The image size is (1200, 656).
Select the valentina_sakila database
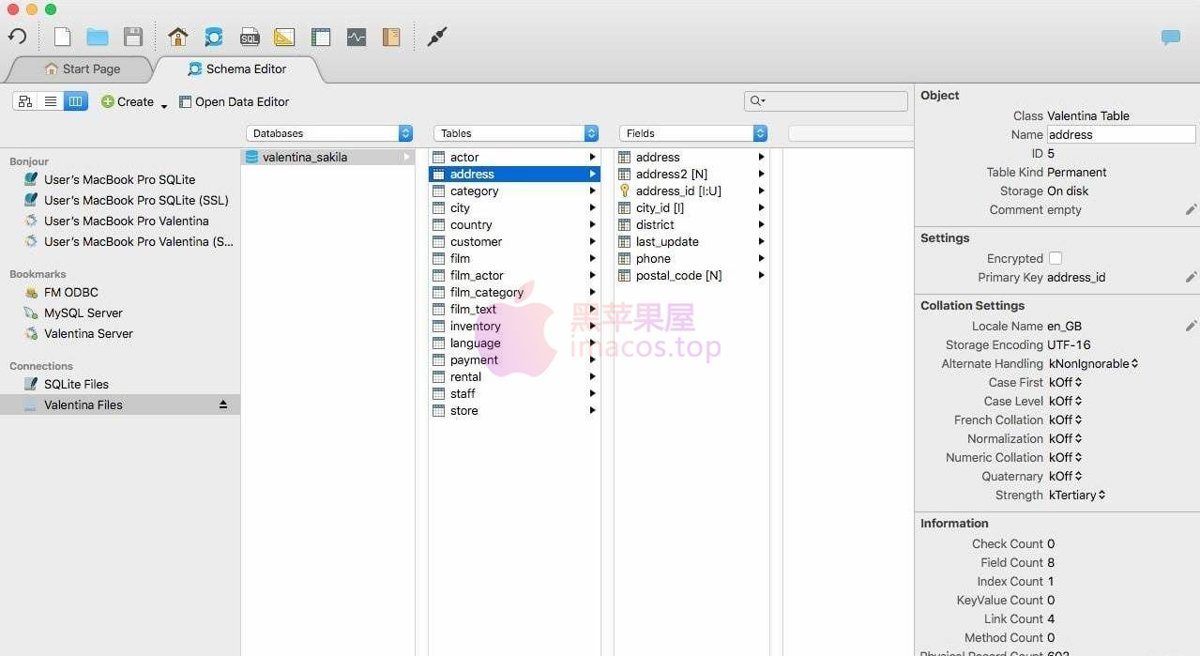[328, 157]
